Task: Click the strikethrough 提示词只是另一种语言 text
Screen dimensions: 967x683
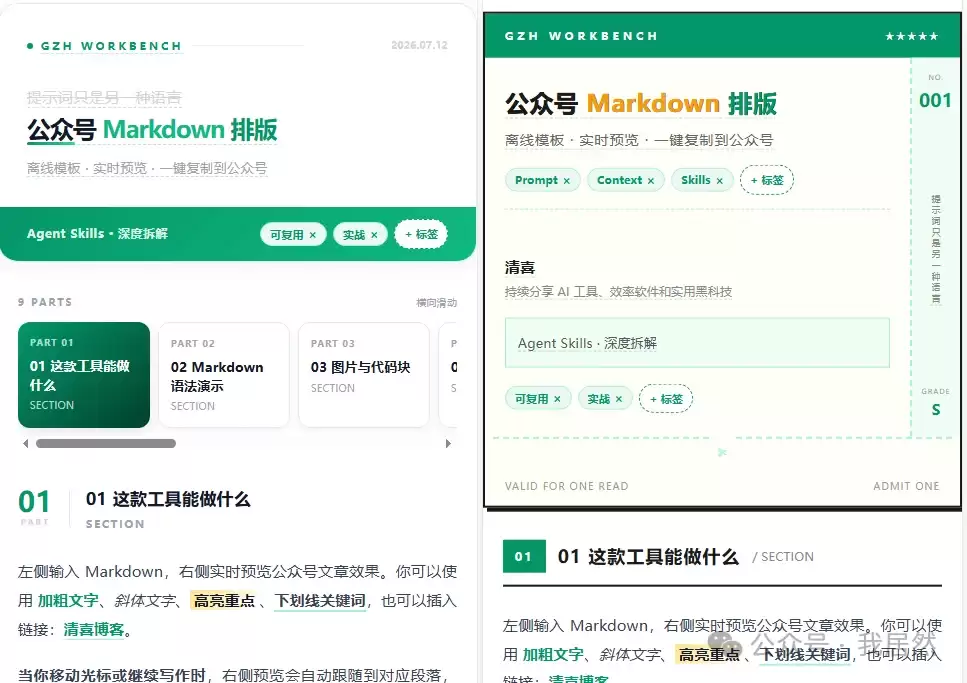Action: point(104,97)
